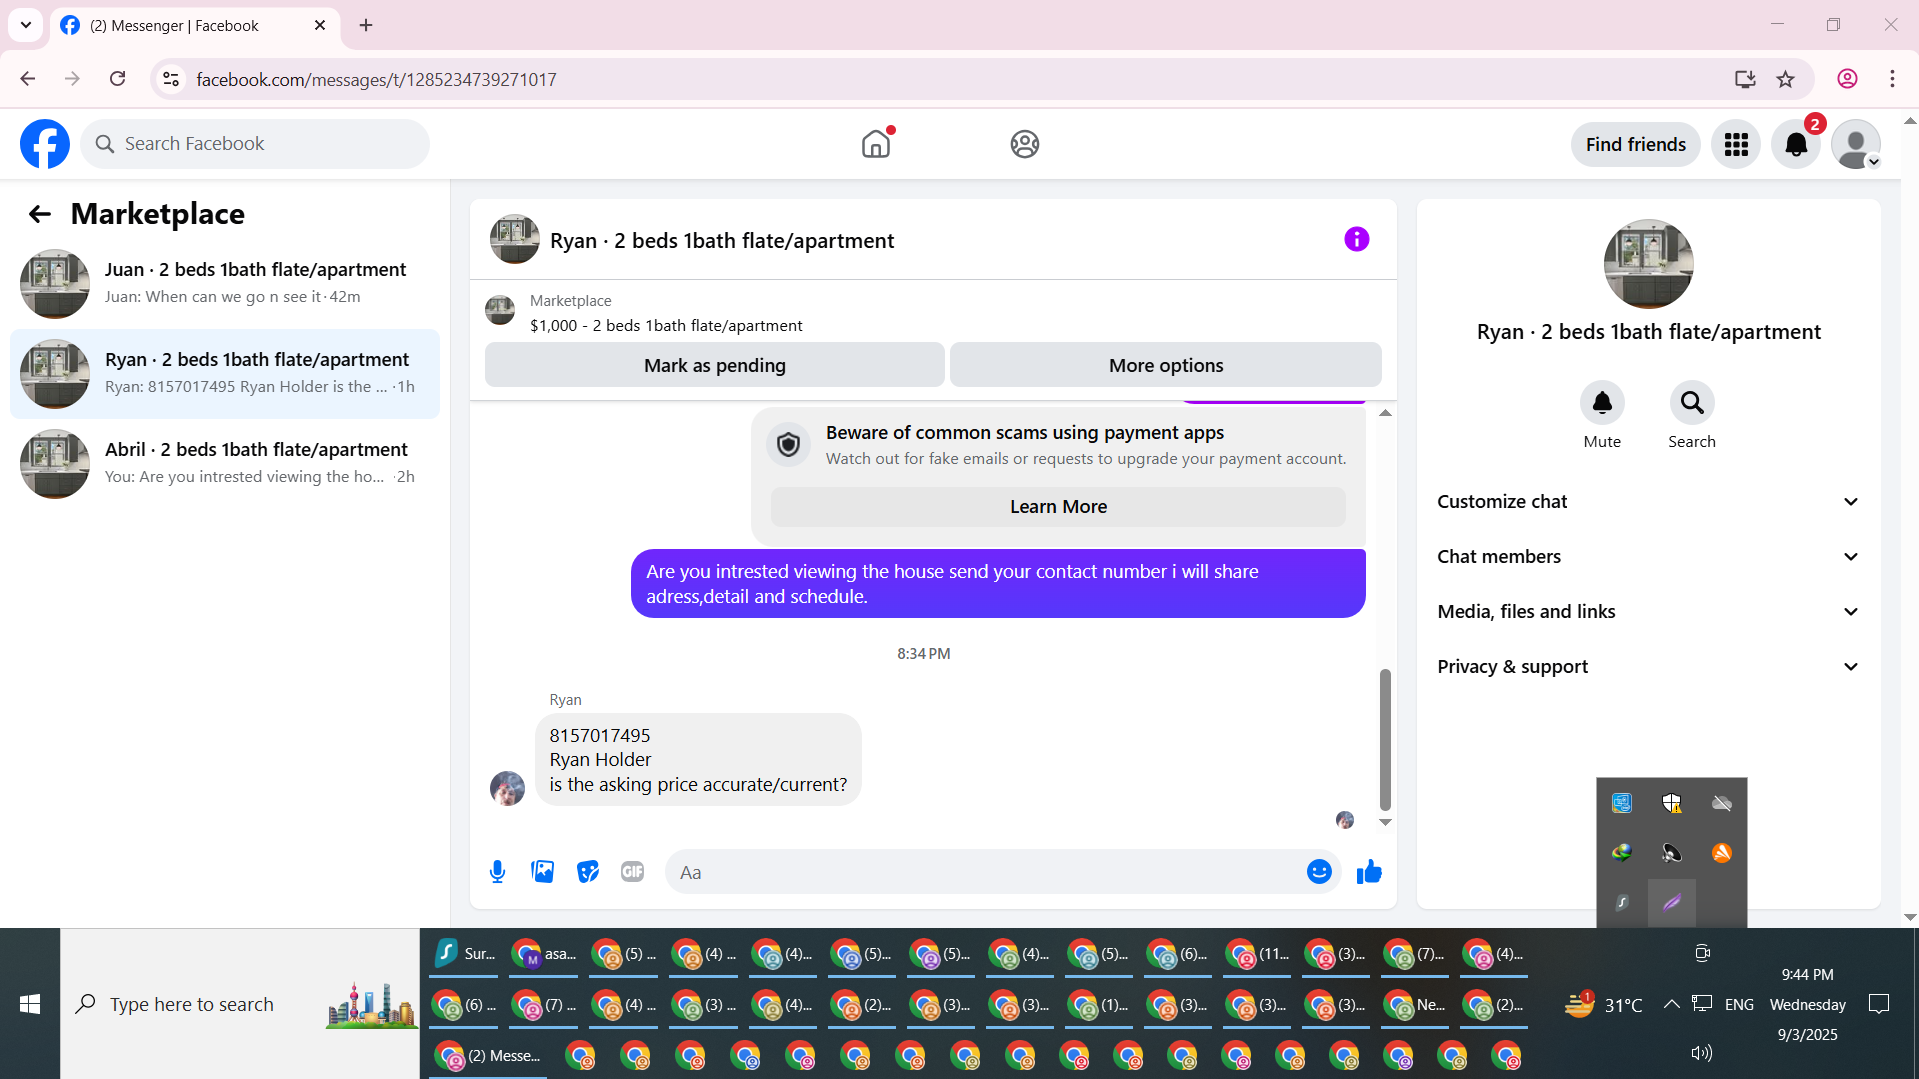Open Ryan chat header title

click(x=722, y=241)
